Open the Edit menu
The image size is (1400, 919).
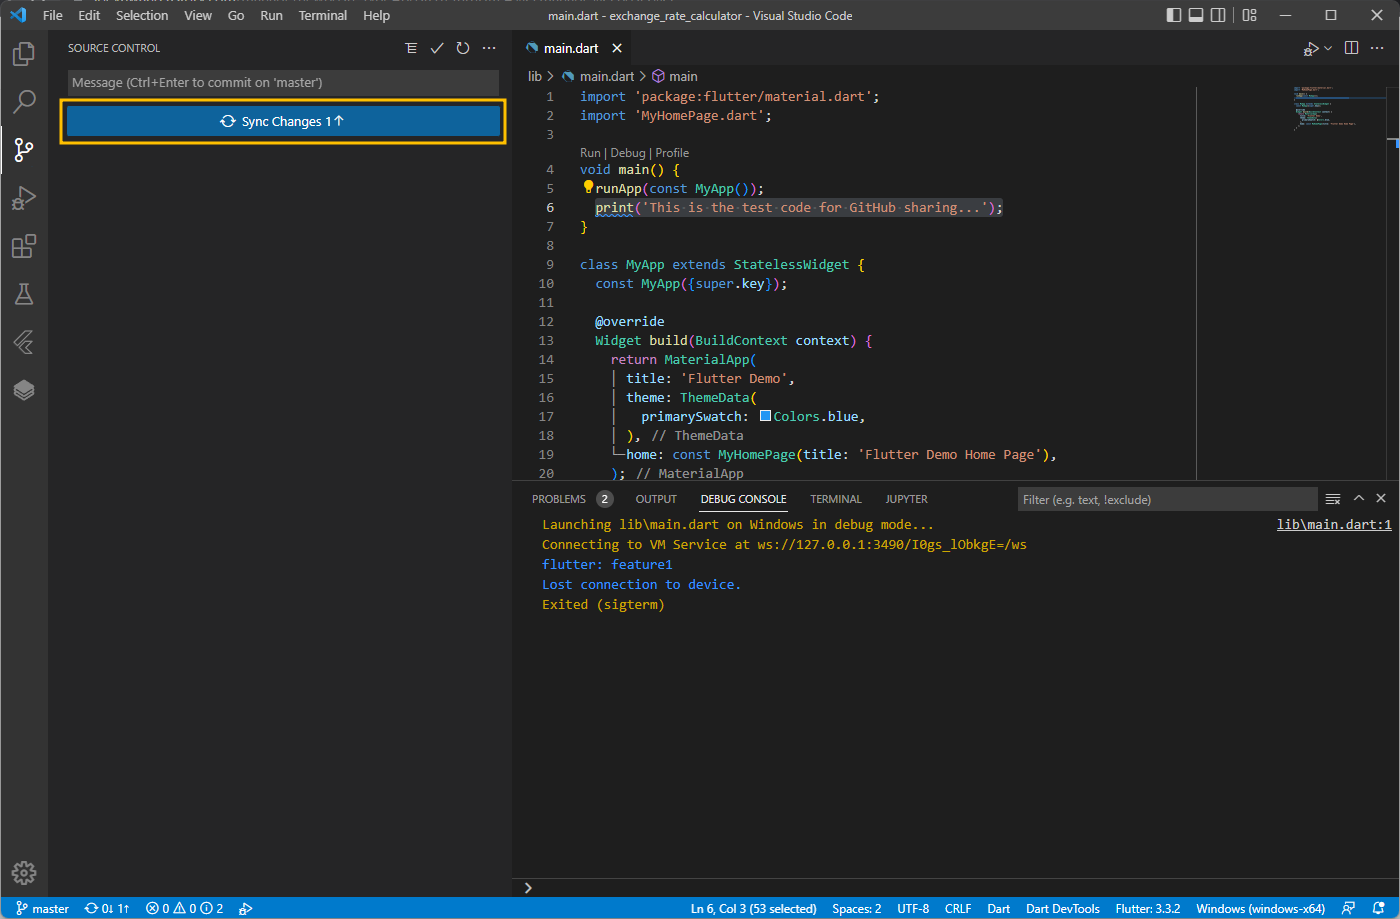89,15
